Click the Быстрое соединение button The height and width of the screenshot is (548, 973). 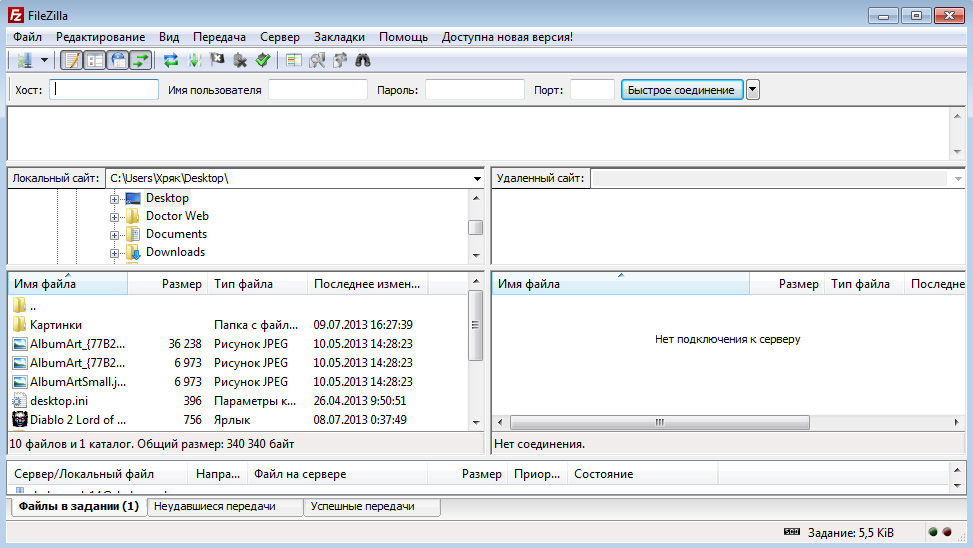[x=681, y=90]
